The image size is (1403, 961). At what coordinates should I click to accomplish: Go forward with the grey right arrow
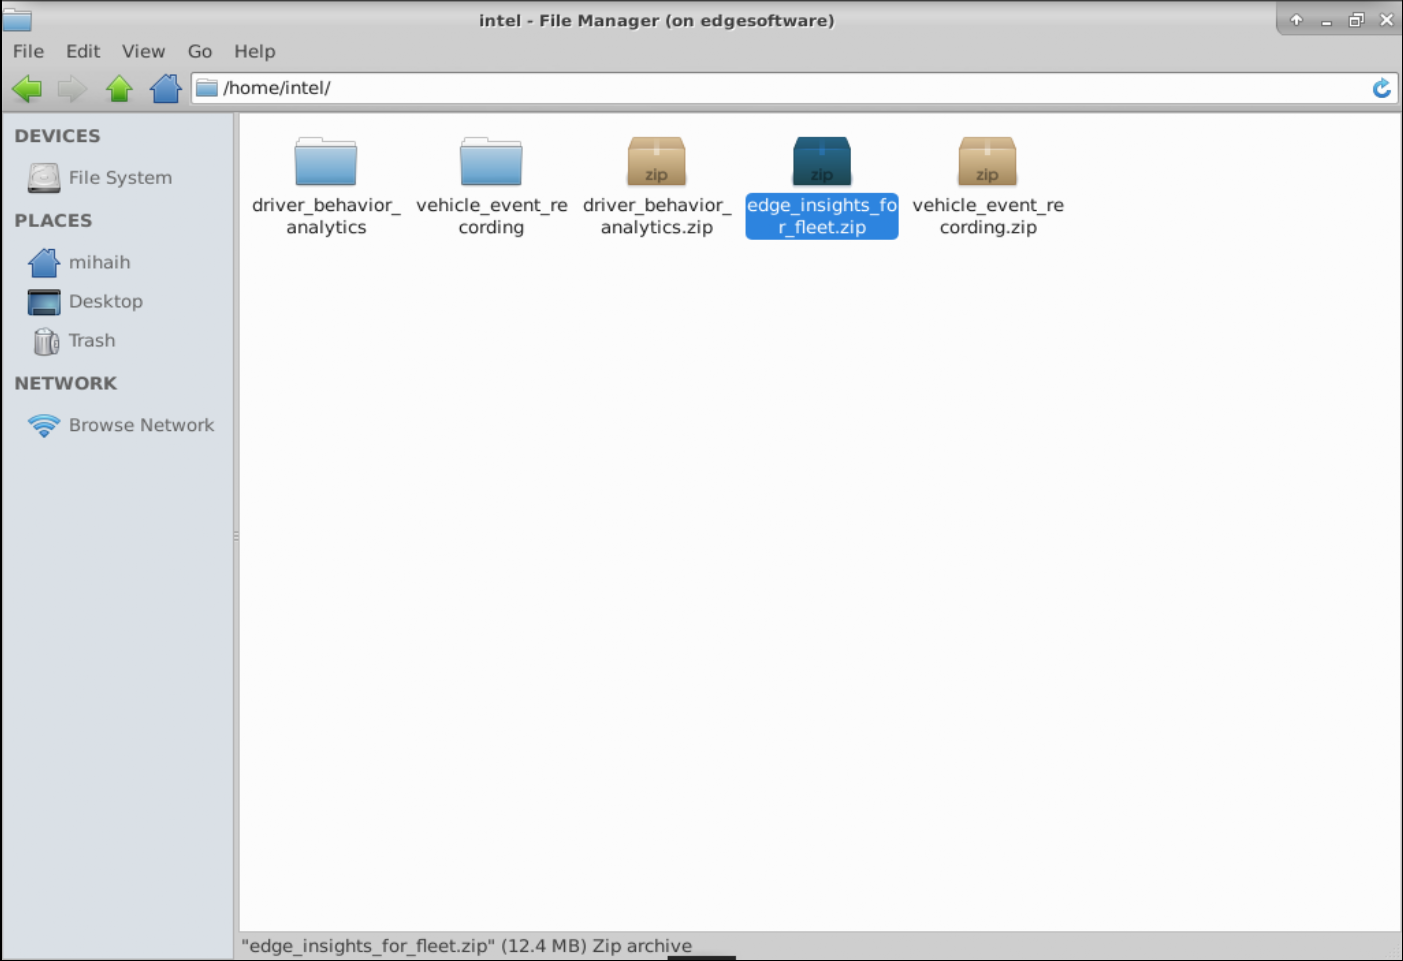click(72, 89)
